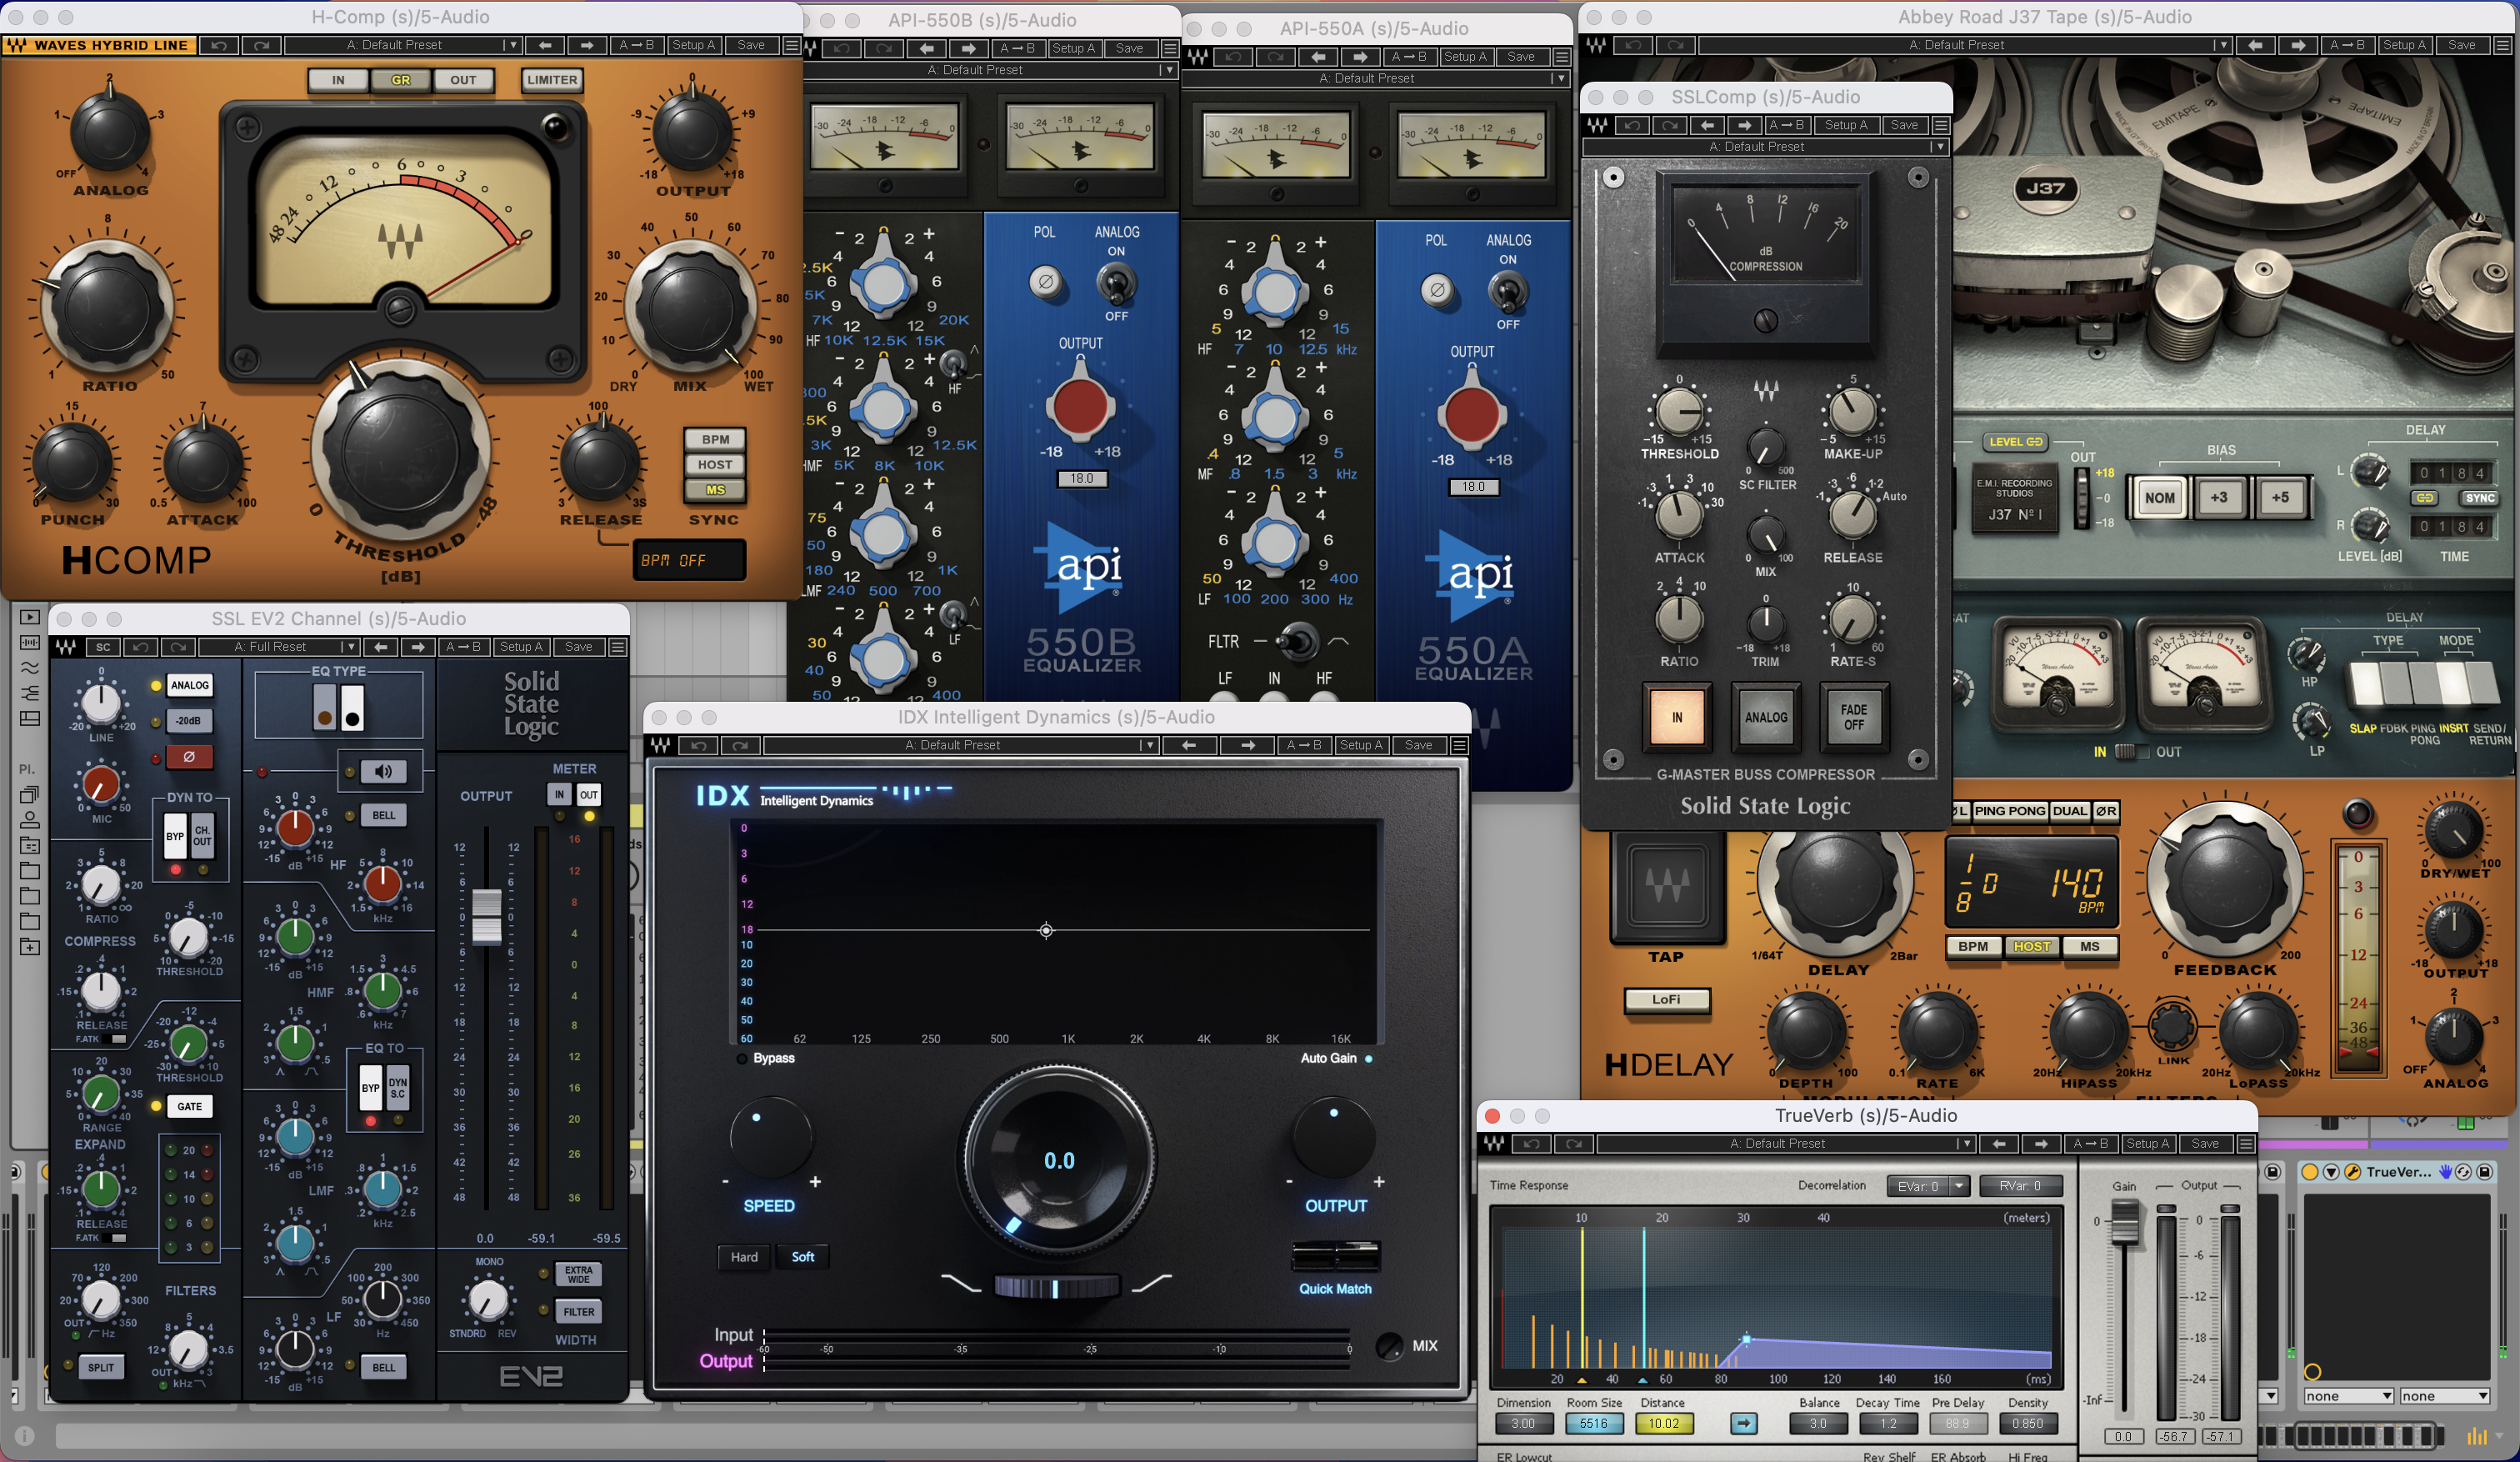
Task: Toggle ANALOG button on SSLComp
Action: pos(1766,717)
